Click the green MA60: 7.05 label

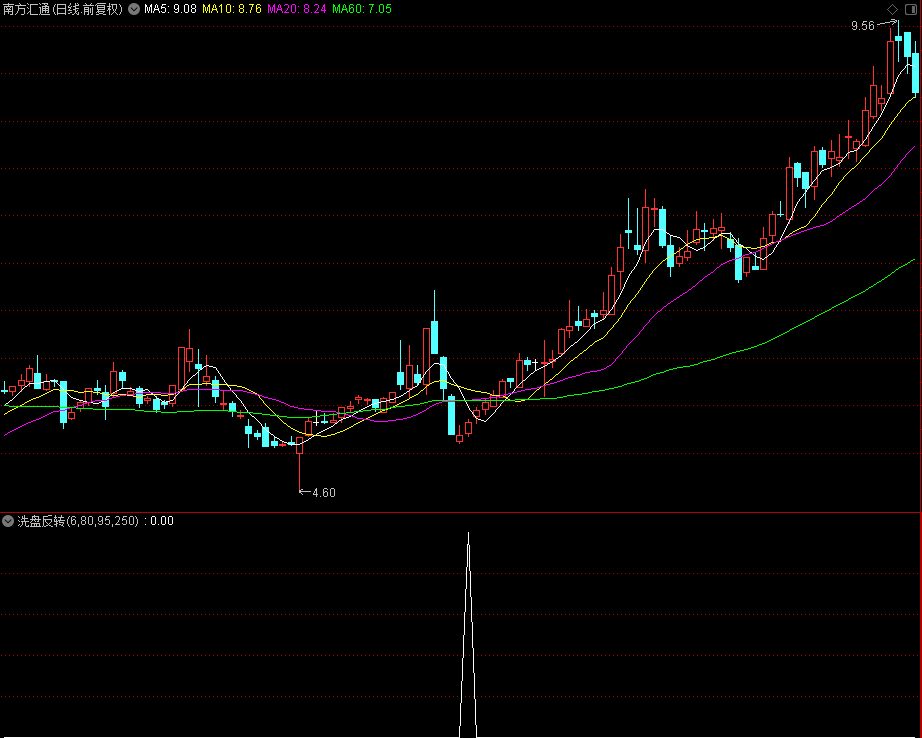click(362, 9)
